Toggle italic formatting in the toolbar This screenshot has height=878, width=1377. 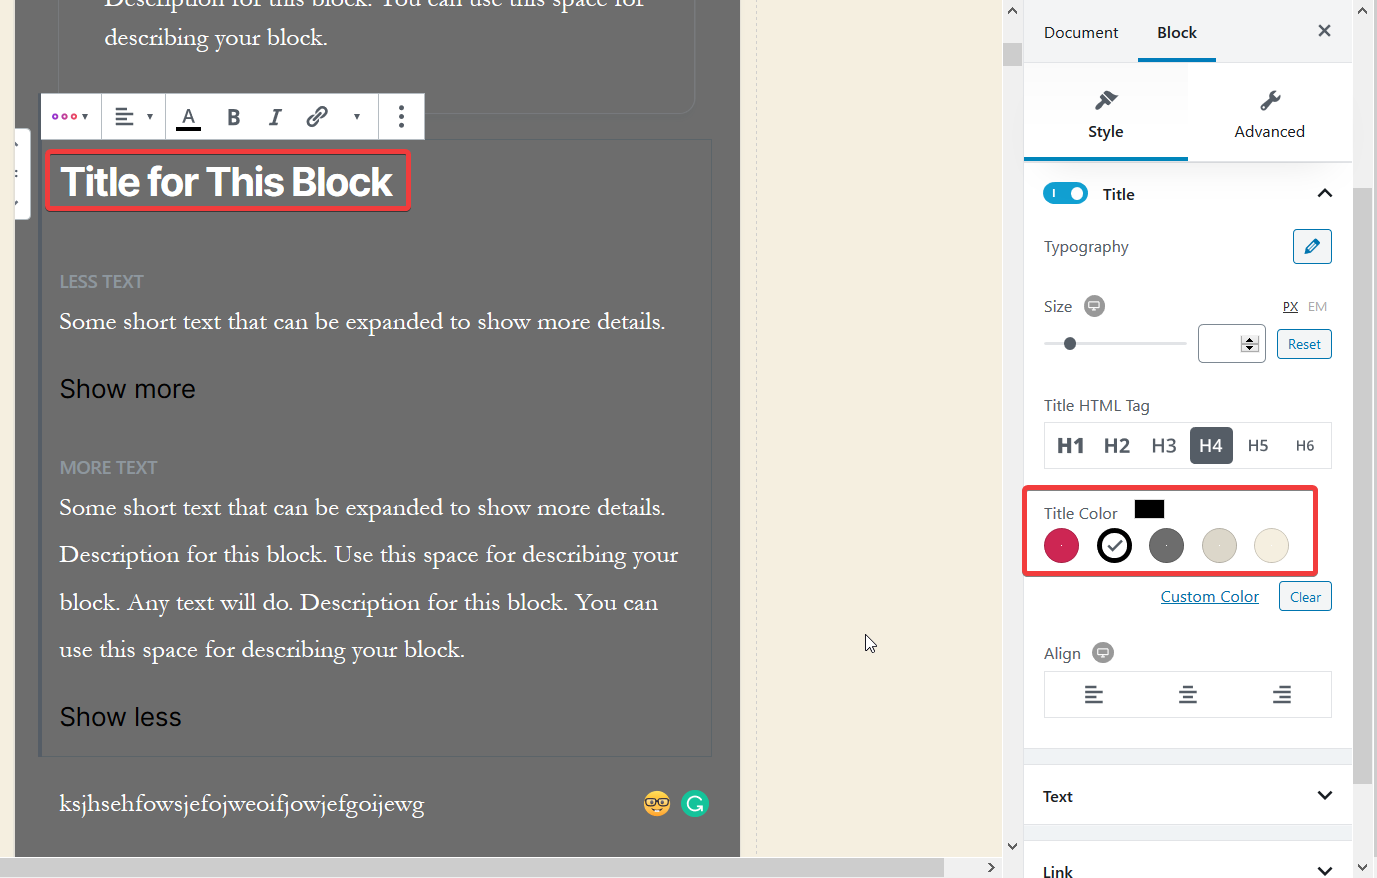click(x=275, y=117)
